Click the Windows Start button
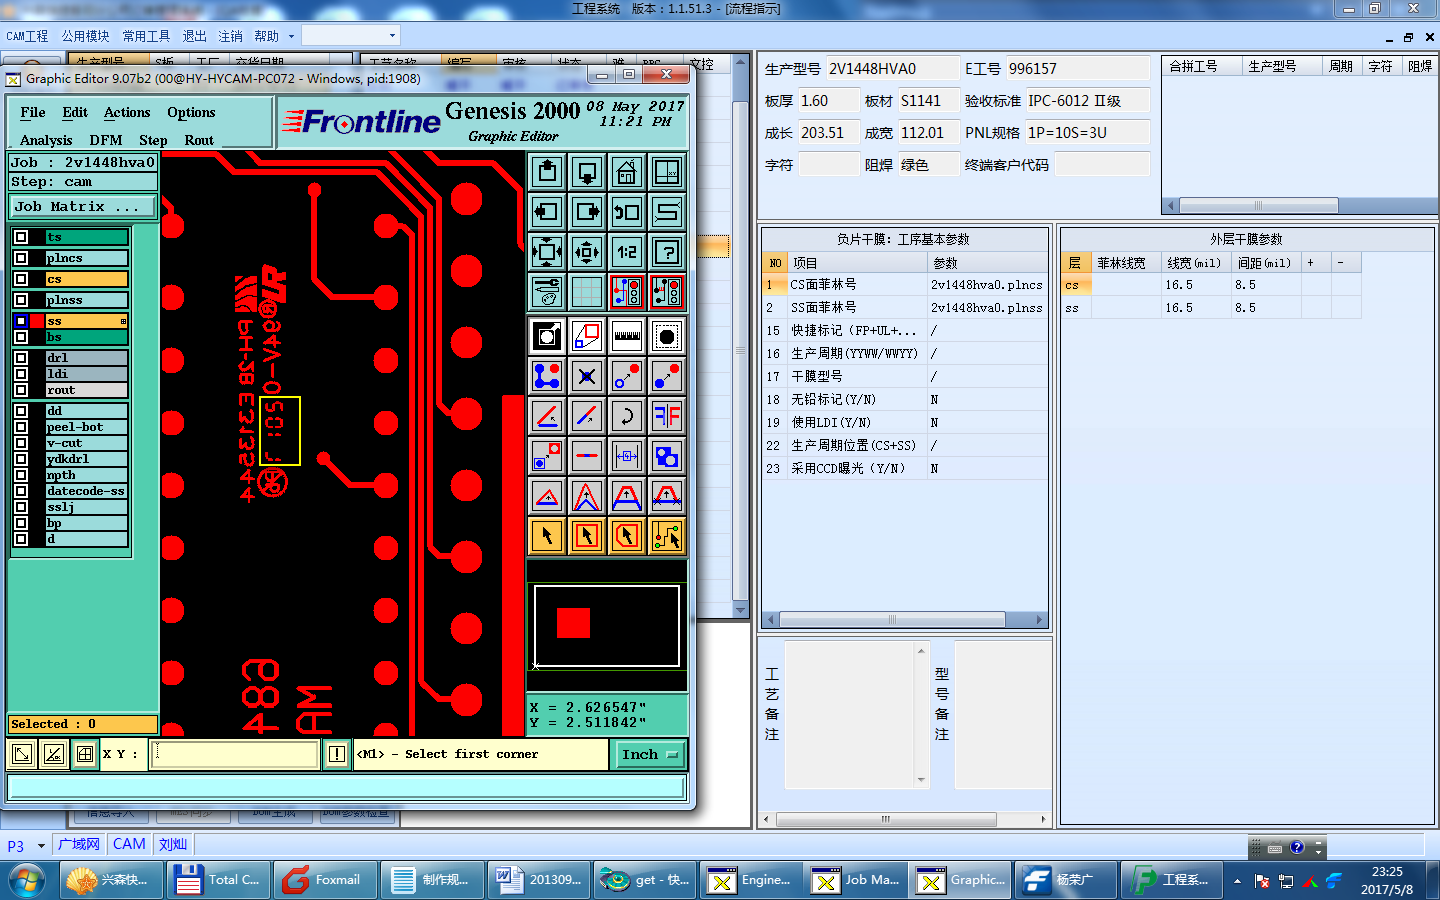The image size is (1440, 900). coord(27,880)
